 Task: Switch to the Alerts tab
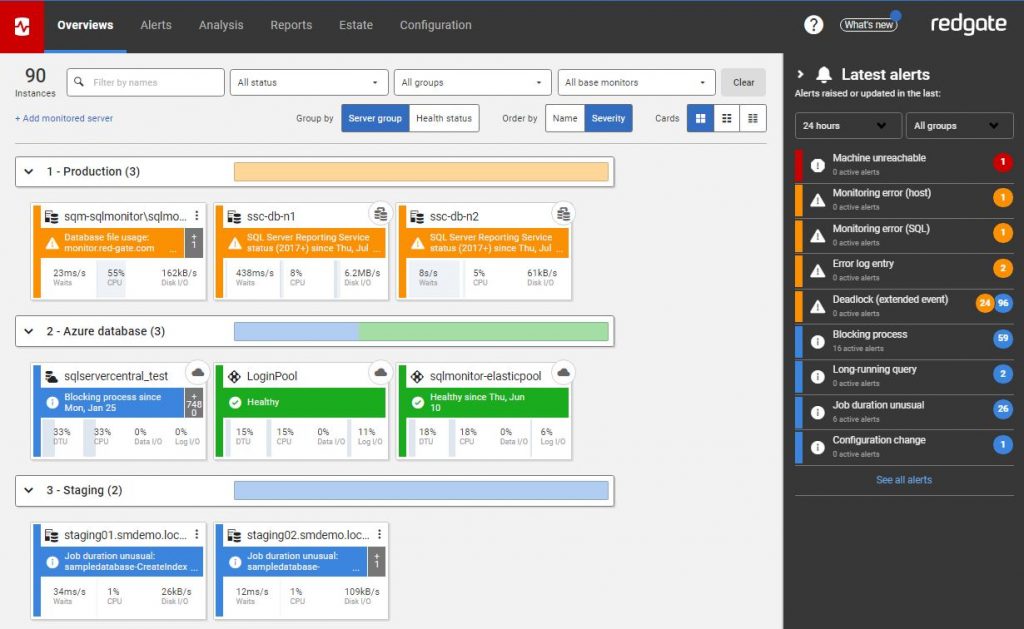(156, 26)
